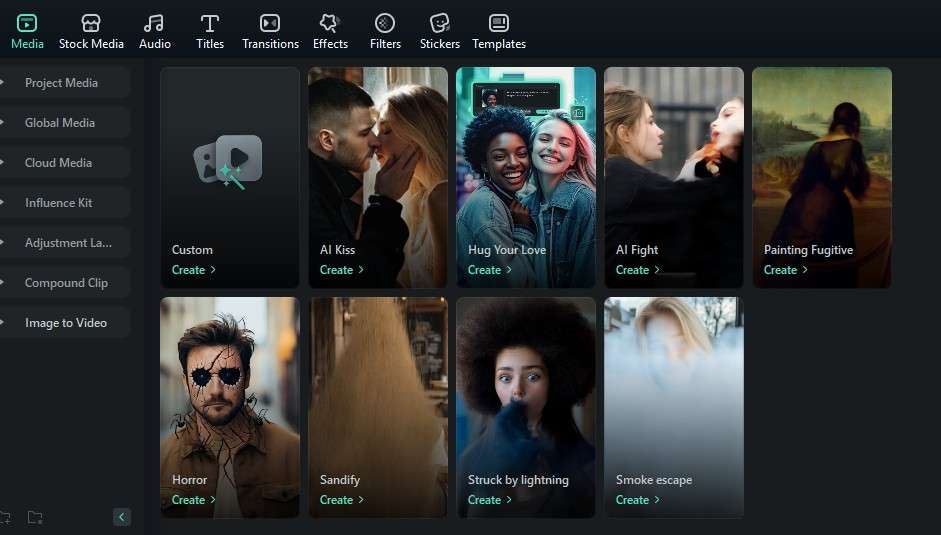Click the 'Hug Your Love' title text

point(507,250)
